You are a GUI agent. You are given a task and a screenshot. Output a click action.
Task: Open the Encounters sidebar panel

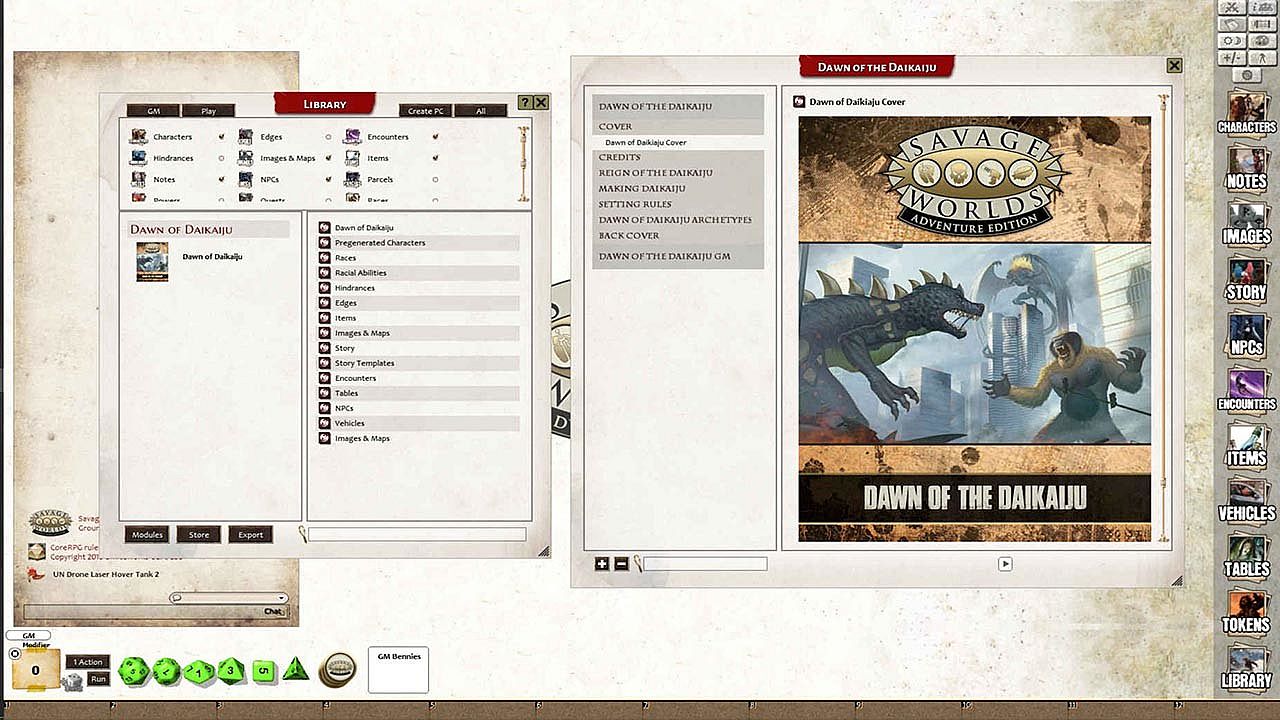point(1246,391)
